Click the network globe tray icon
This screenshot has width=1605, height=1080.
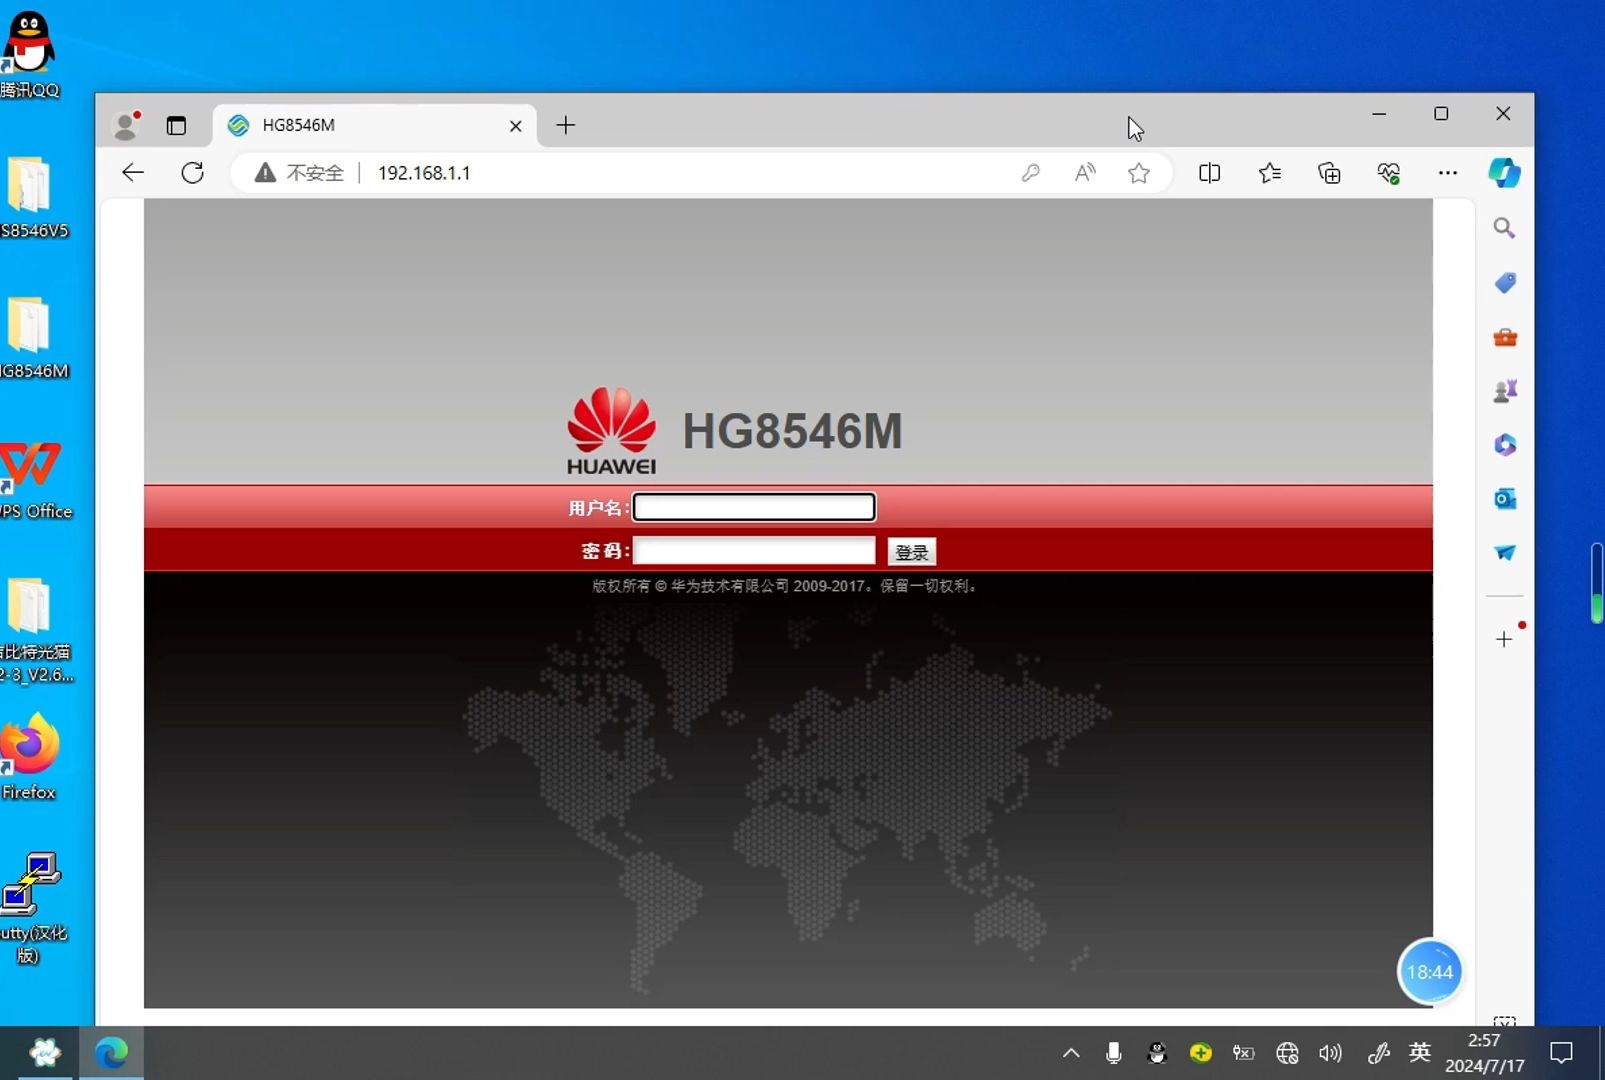click(x=1287, y=1053)
